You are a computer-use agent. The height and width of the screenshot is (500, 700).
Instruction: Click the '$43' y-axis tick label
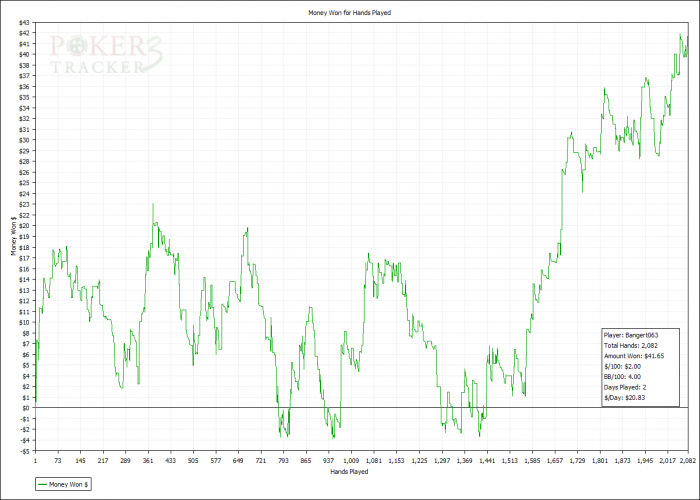tap(24, 22)
